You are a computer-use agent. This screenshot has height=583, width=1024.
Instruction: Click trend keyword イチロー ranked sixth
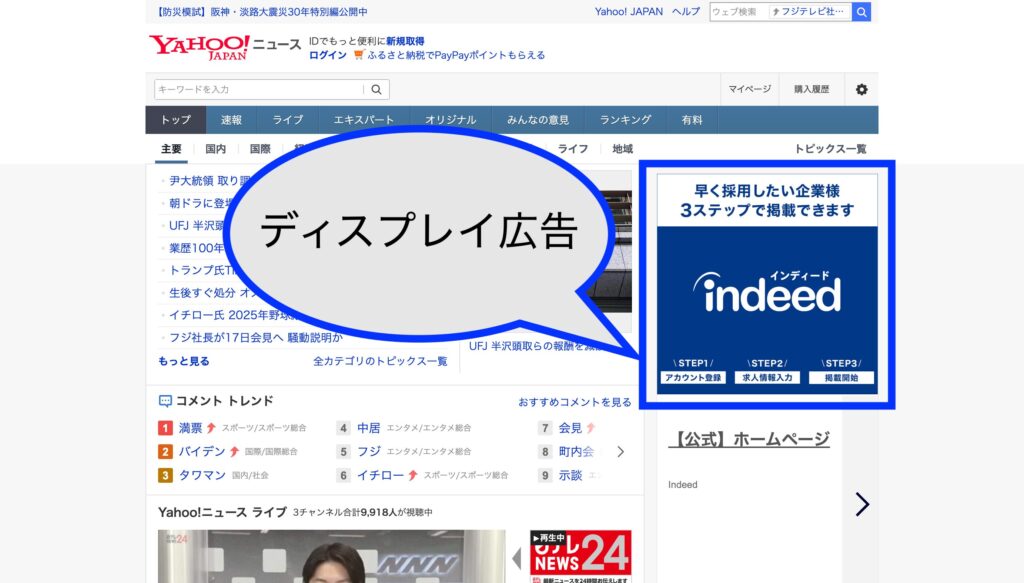click(380, 475)
